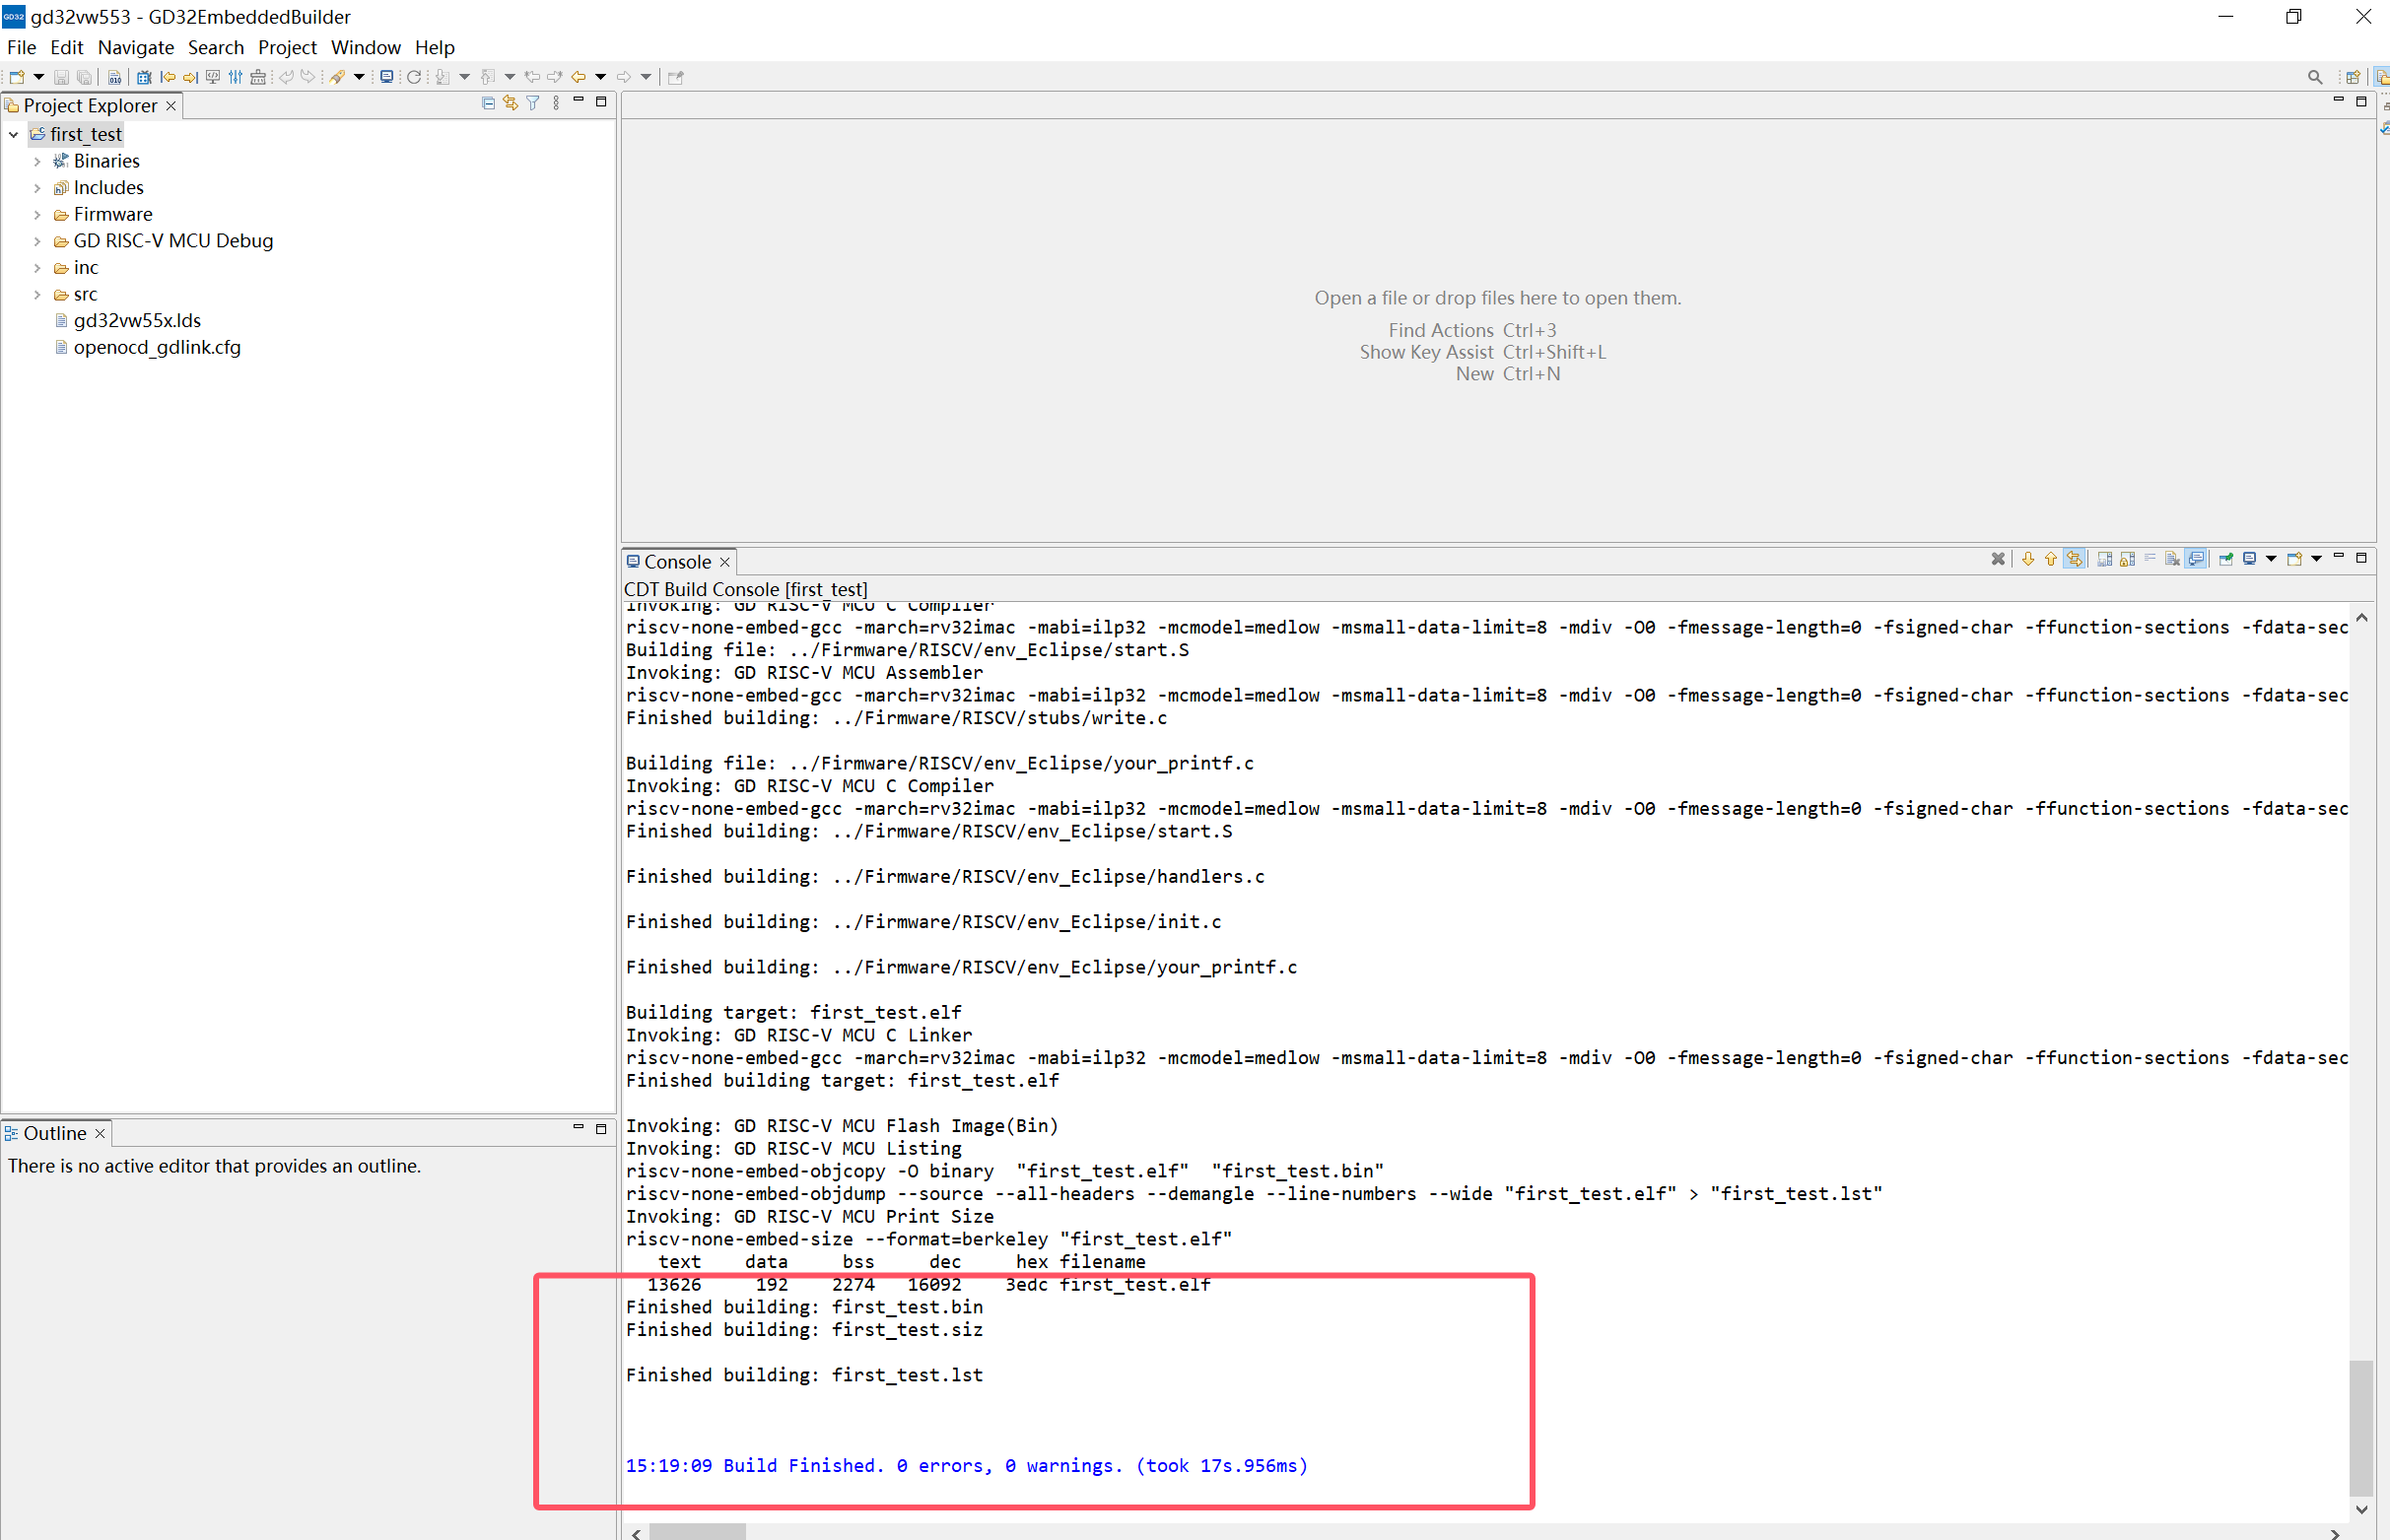This screenshot has height=1540, width=2390.
Task: Select gd32vw55x.lds file
Action: (137, 321)
